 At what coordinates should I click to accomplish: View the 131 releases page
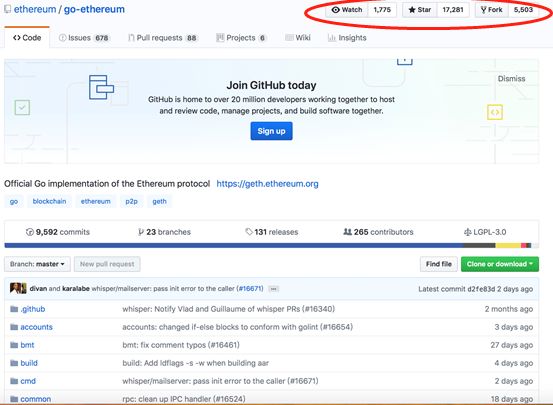click(272, 232)
